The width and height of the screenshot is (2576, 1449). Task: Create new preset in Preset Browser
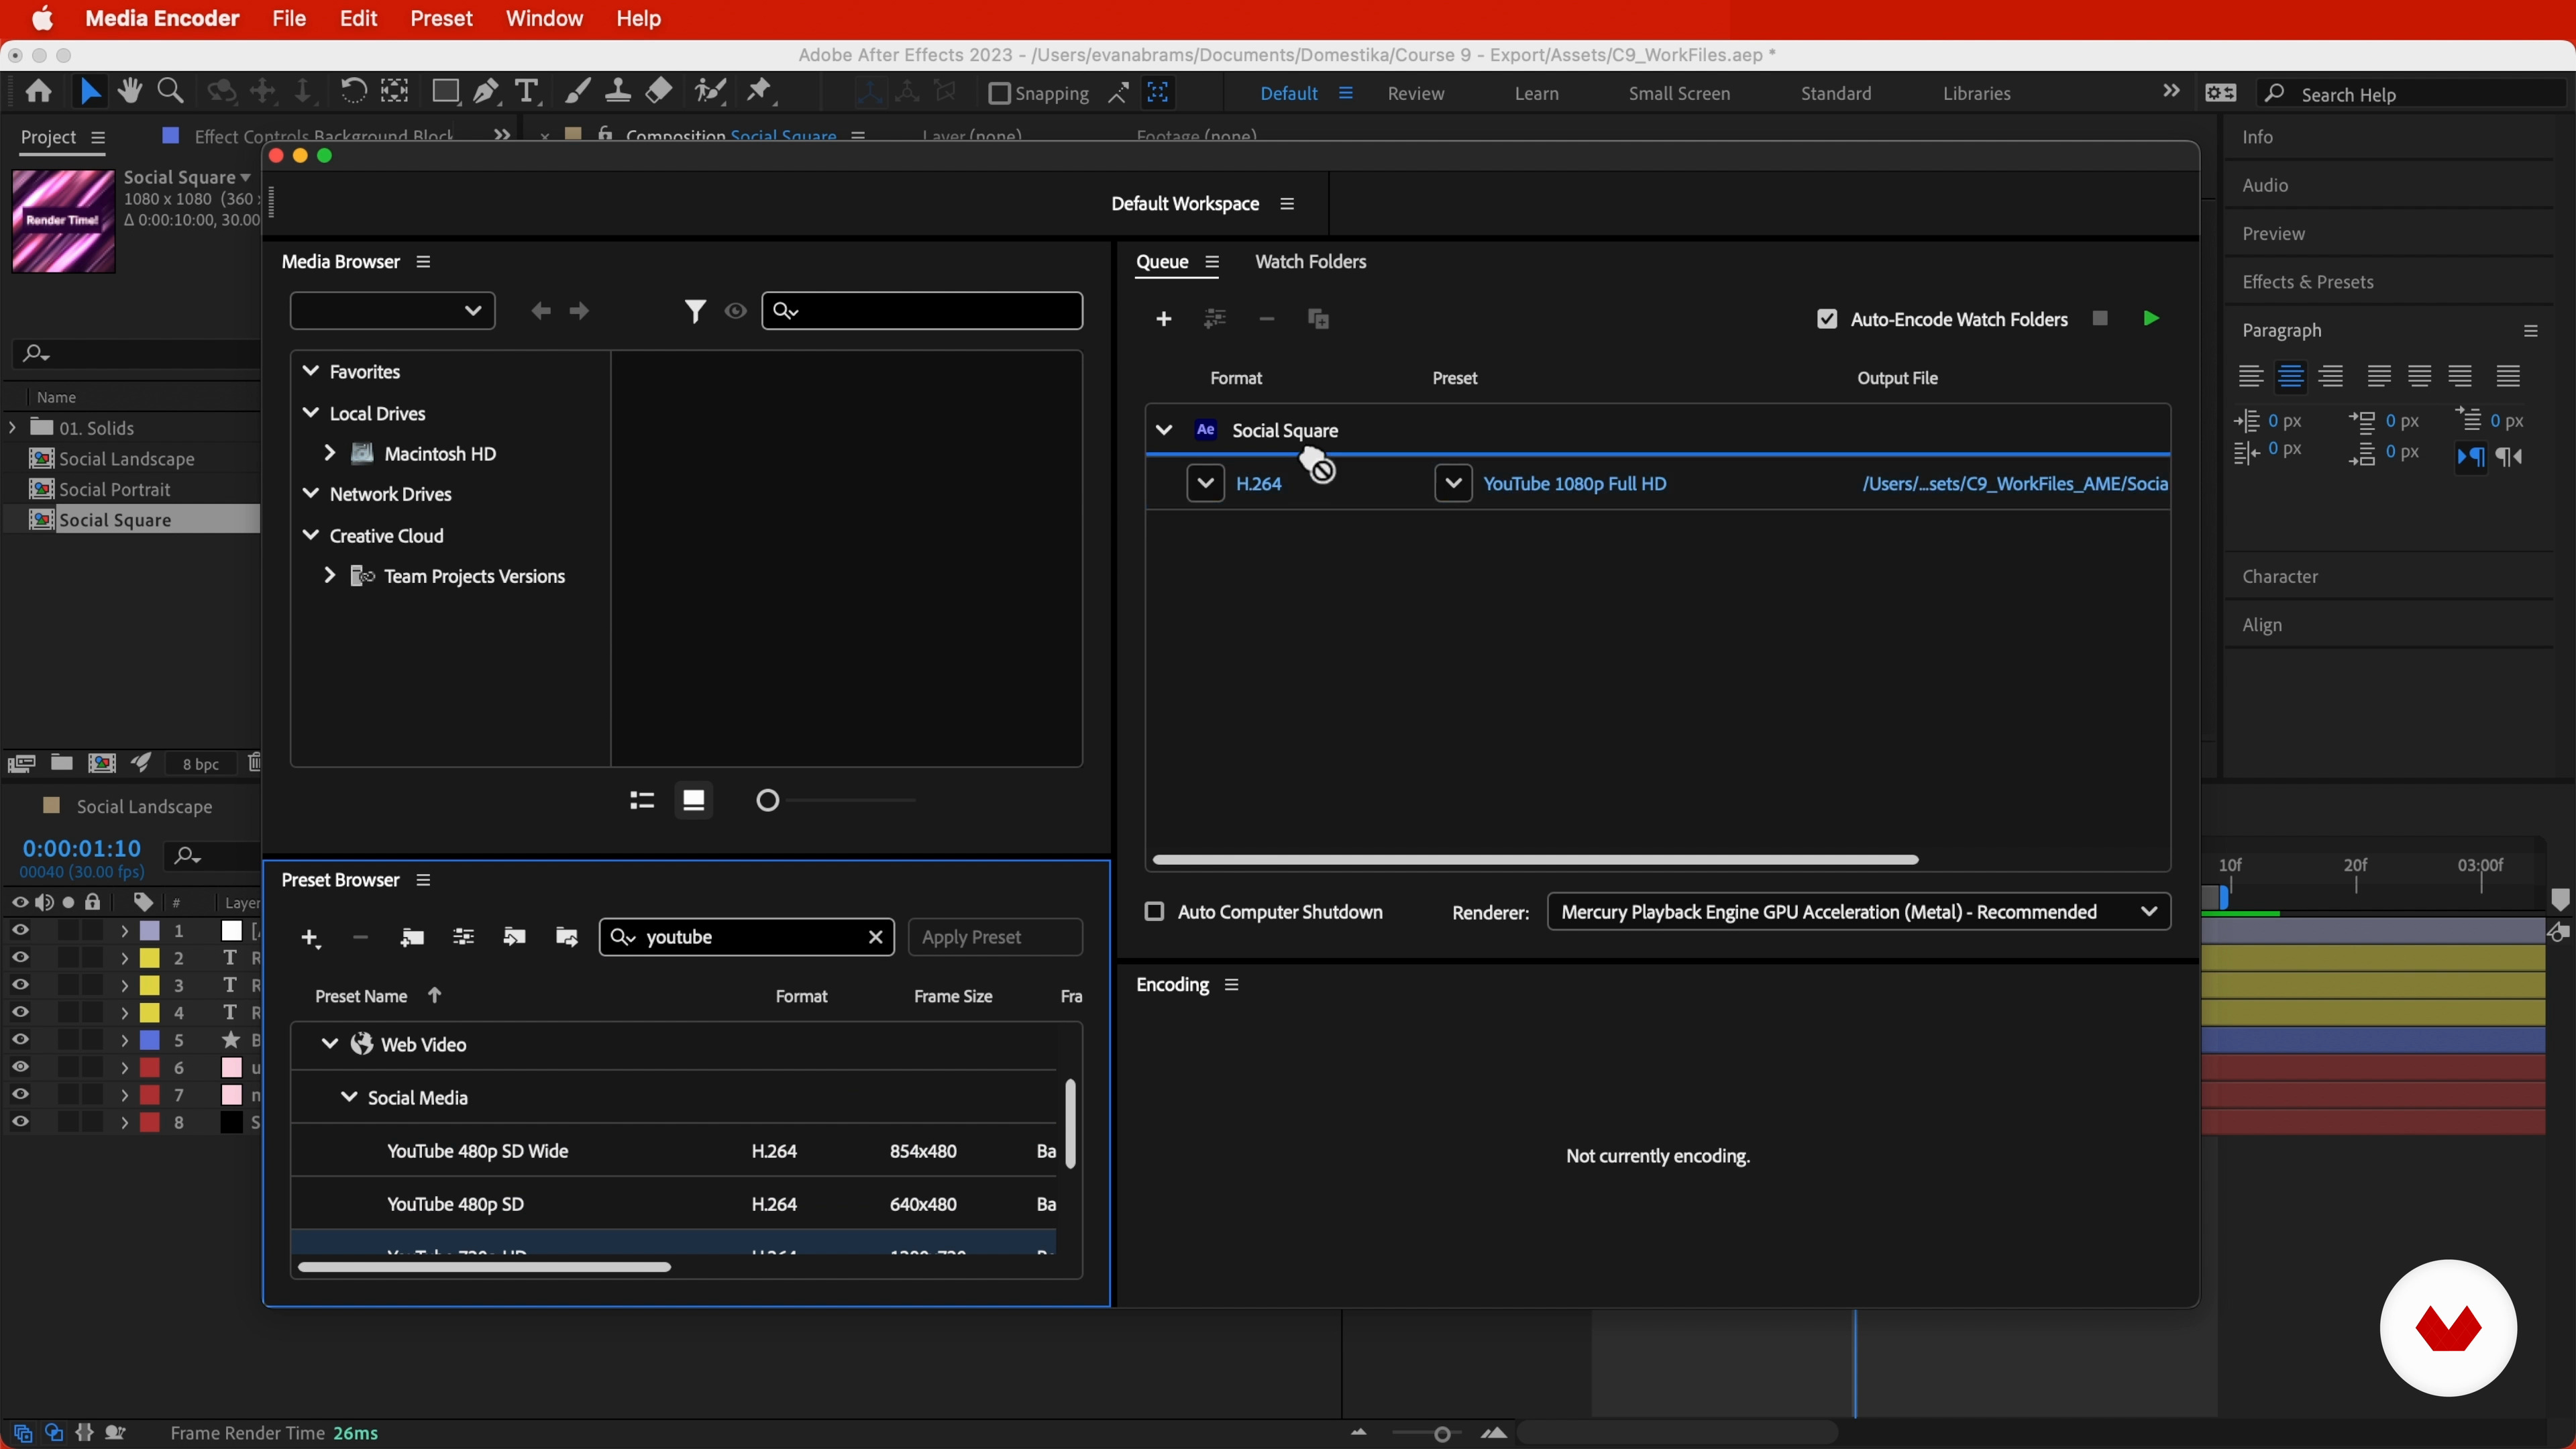[x=310, y=938]
